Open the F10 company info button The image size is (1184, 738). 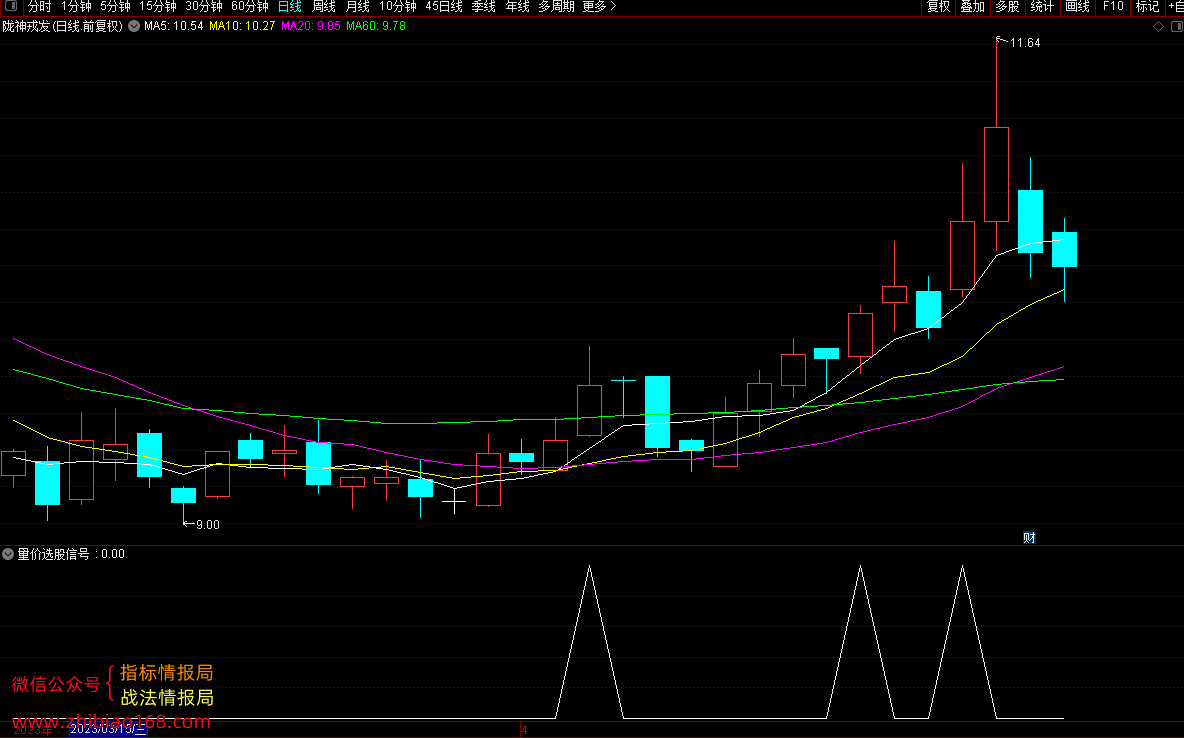(x=1113, y=7)
